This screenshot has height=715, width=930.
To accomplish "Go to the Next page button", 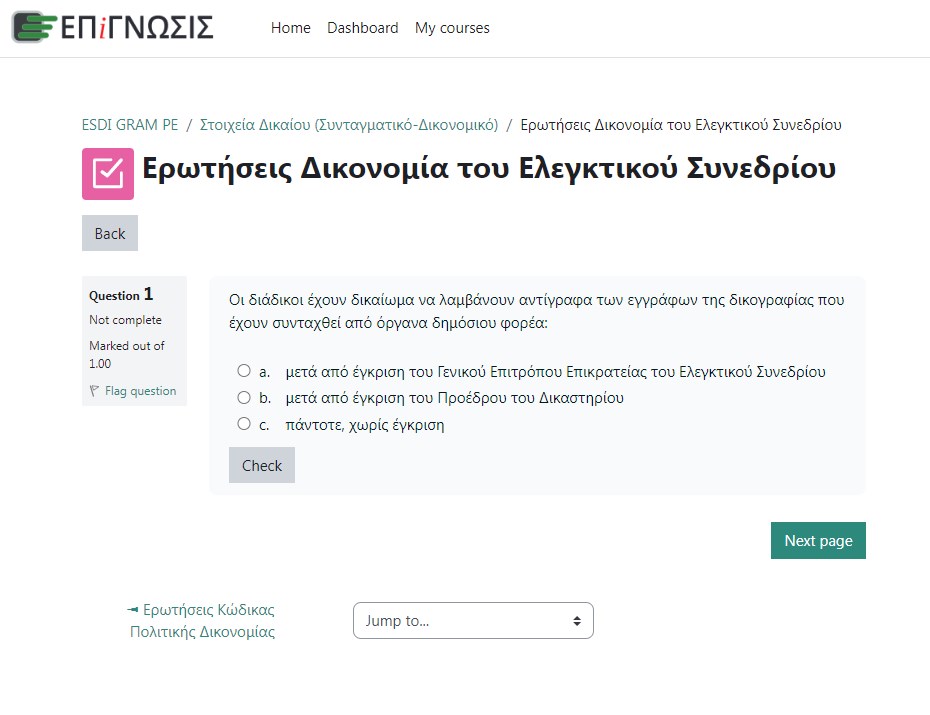I will coord(818,540).
